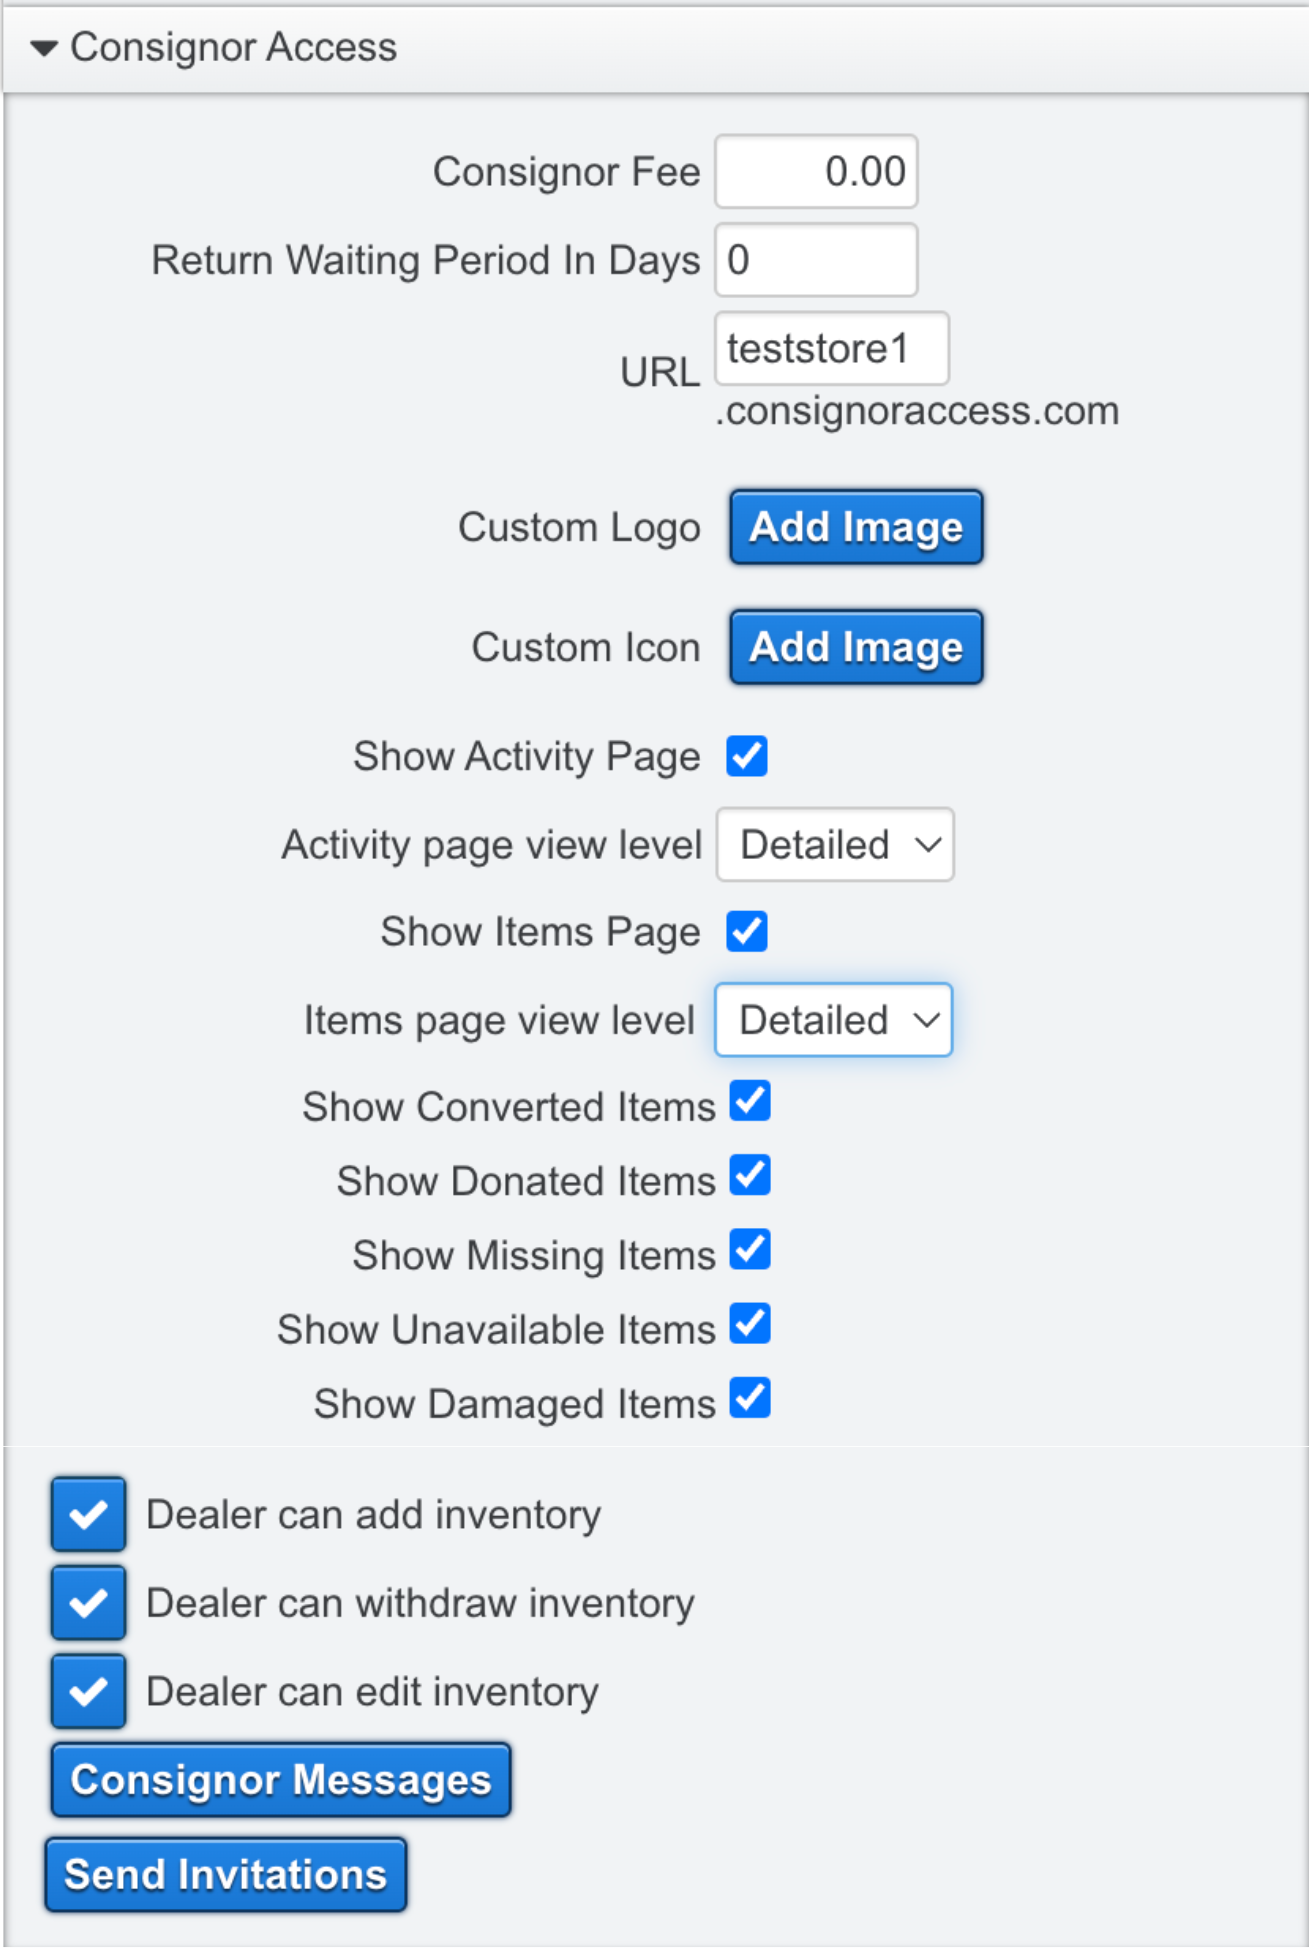The height and width of the screenshot is (1950, 1309).
Task: Click the Consignor Fee input field
Action: point(816,172)
